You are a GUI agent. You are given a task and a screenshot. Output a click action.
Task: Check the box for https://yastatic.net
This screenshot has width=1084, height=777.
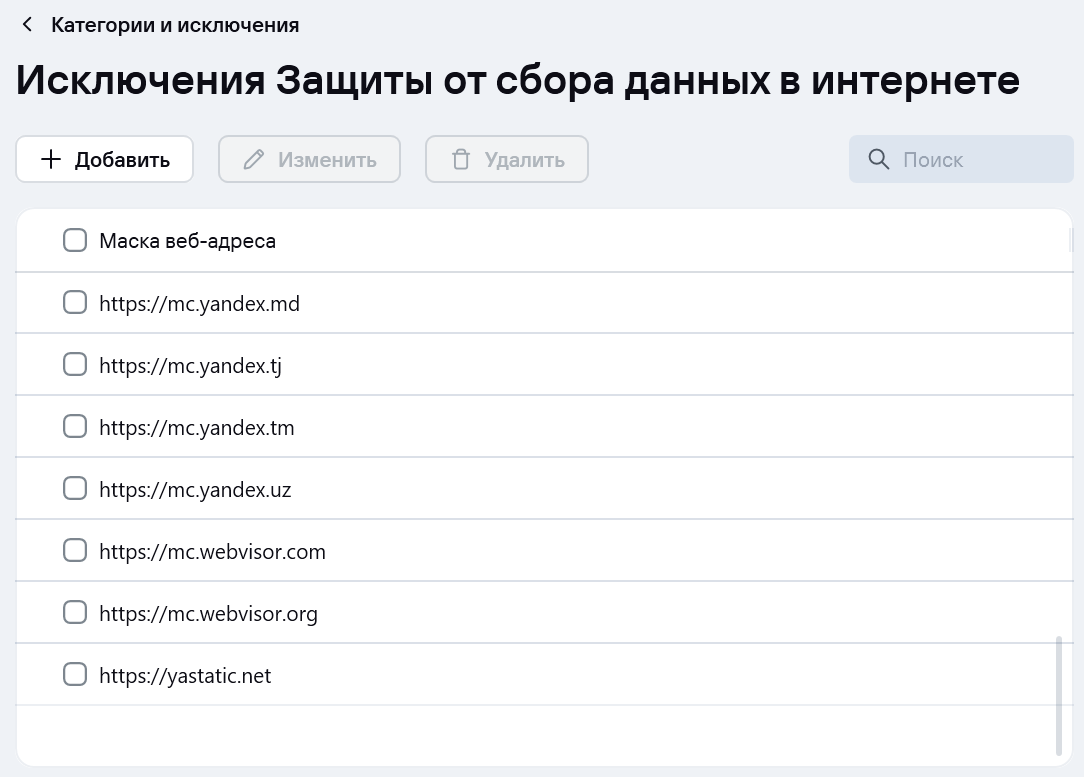(75, 675)
